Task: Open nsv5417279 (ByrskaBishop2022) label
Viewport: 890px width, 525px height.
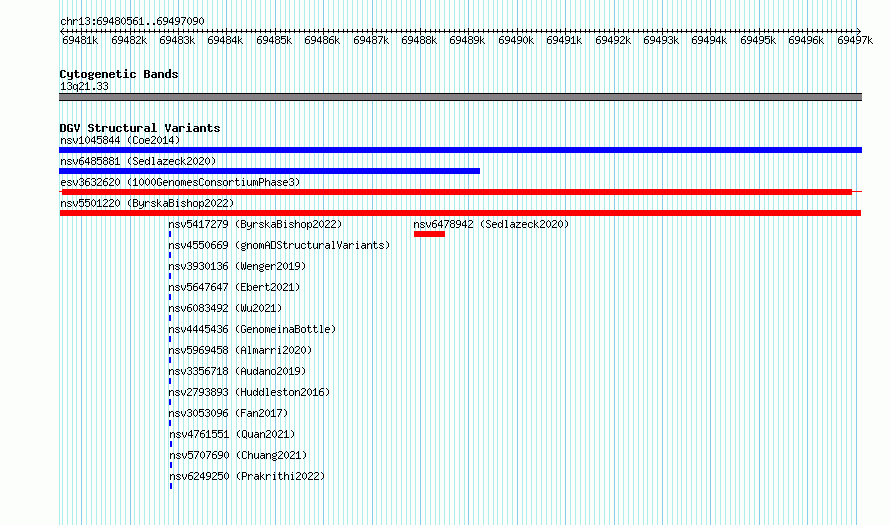Action: tap(255, 224)
